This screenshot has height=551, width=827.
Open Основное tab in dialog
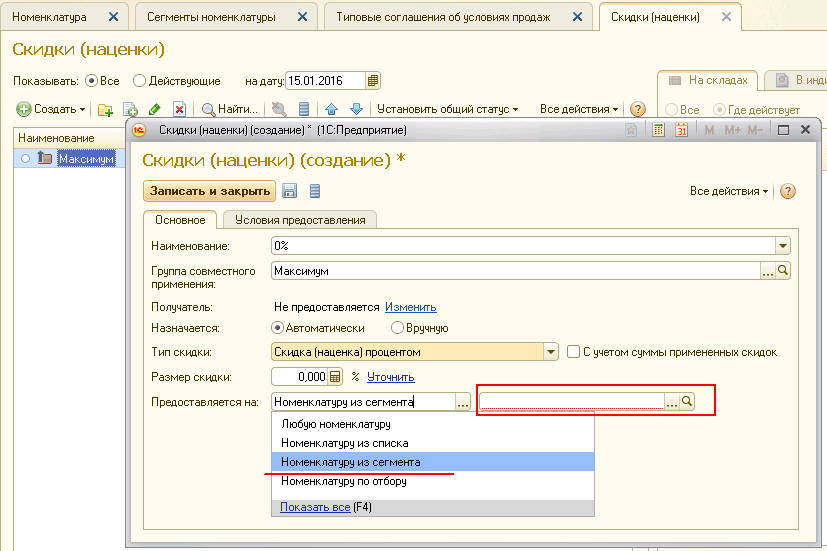point(180,220)
